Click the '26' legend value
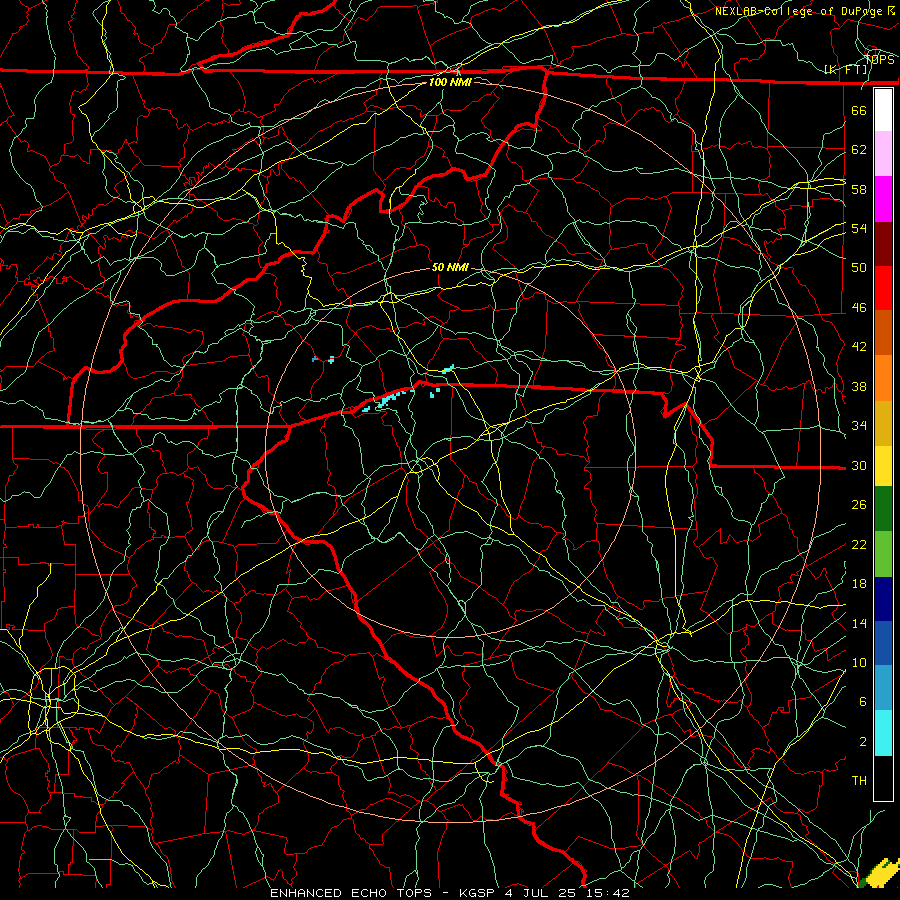This screenshot has width=900, height=900. click(x=859, y=505)
